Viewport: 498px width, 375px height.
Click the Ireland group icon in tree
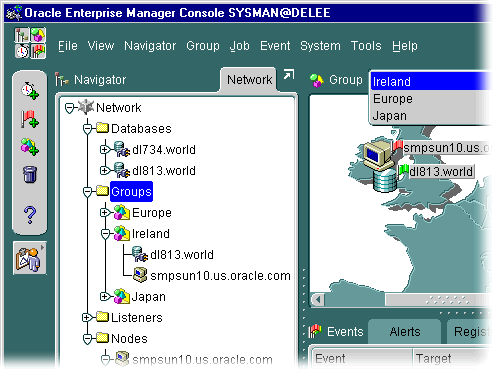coord(121,233)
